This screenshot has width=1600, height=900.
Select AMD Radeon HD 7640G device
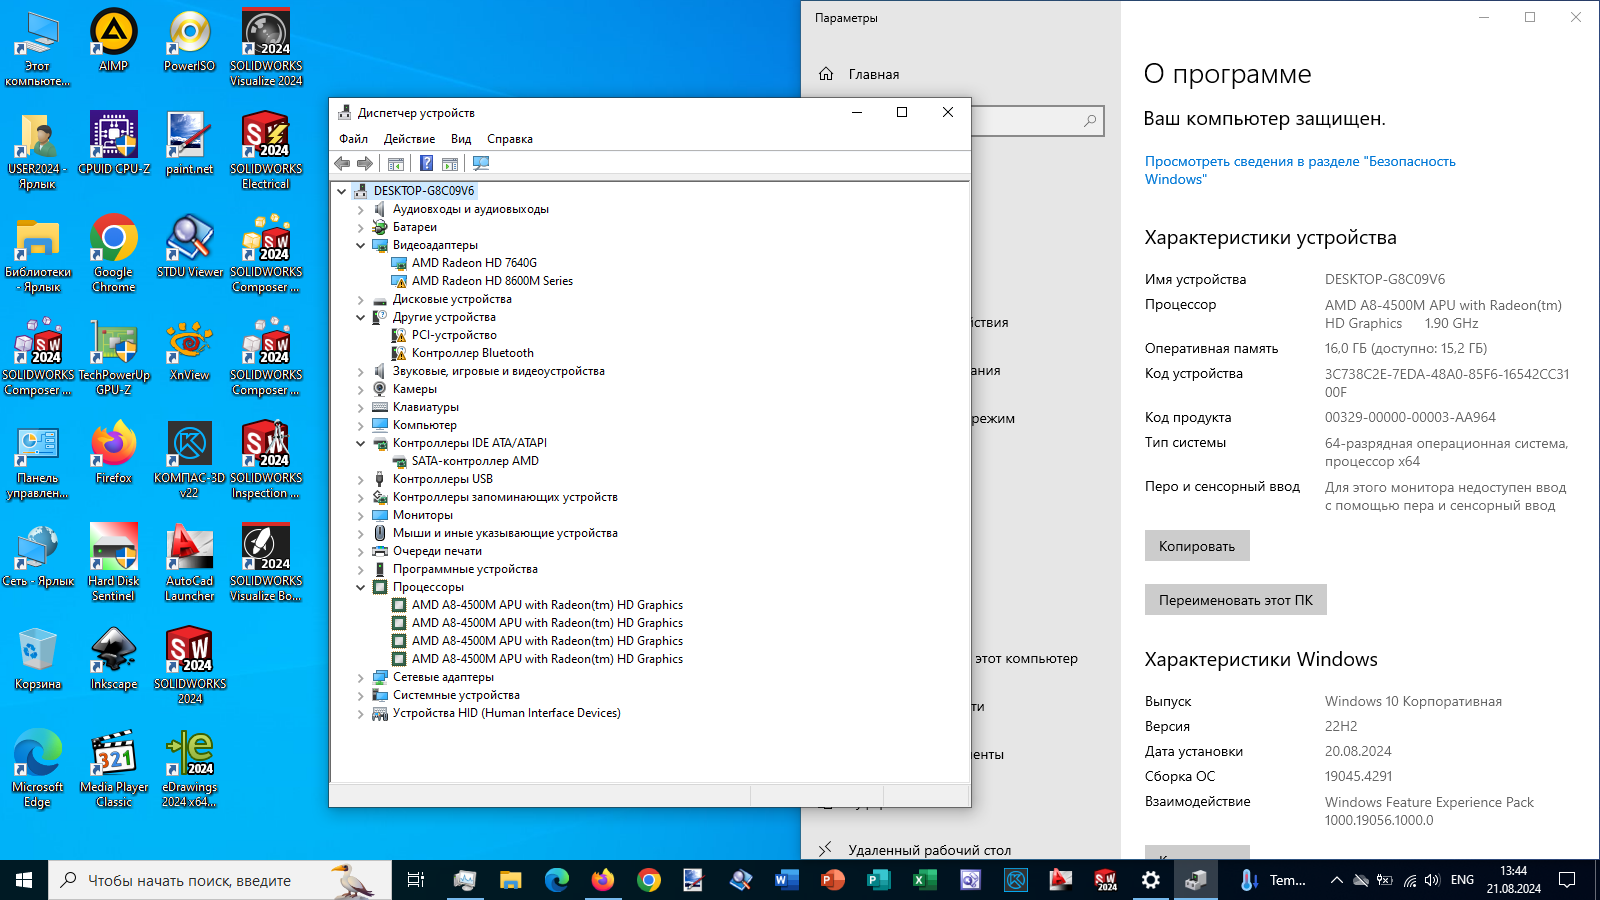(x=474, y=263)
